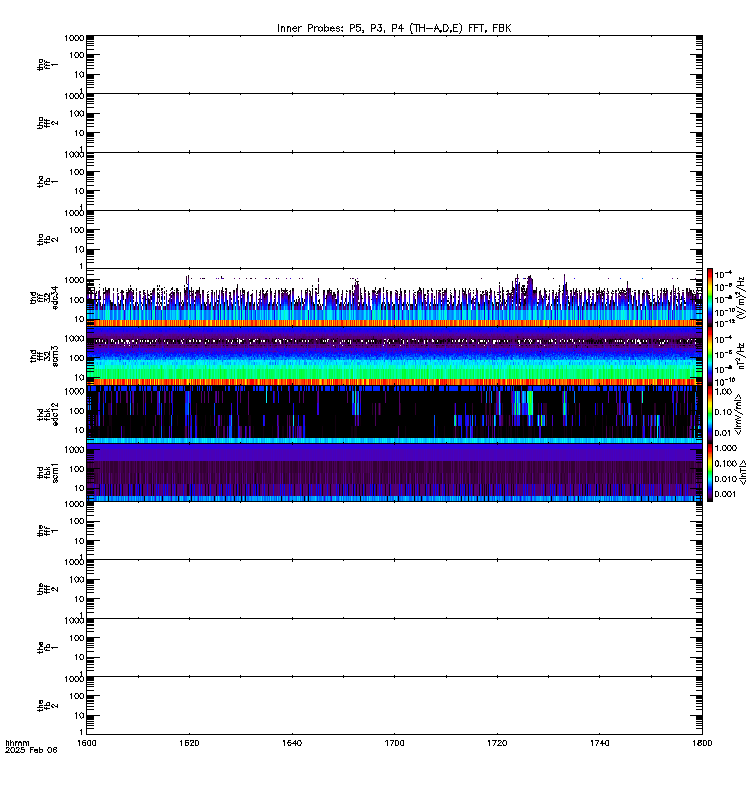Click the nT²/Hz color bar
Image resolution: width=750 pixels, height=800 pixels.
click(x=710, y=356)
